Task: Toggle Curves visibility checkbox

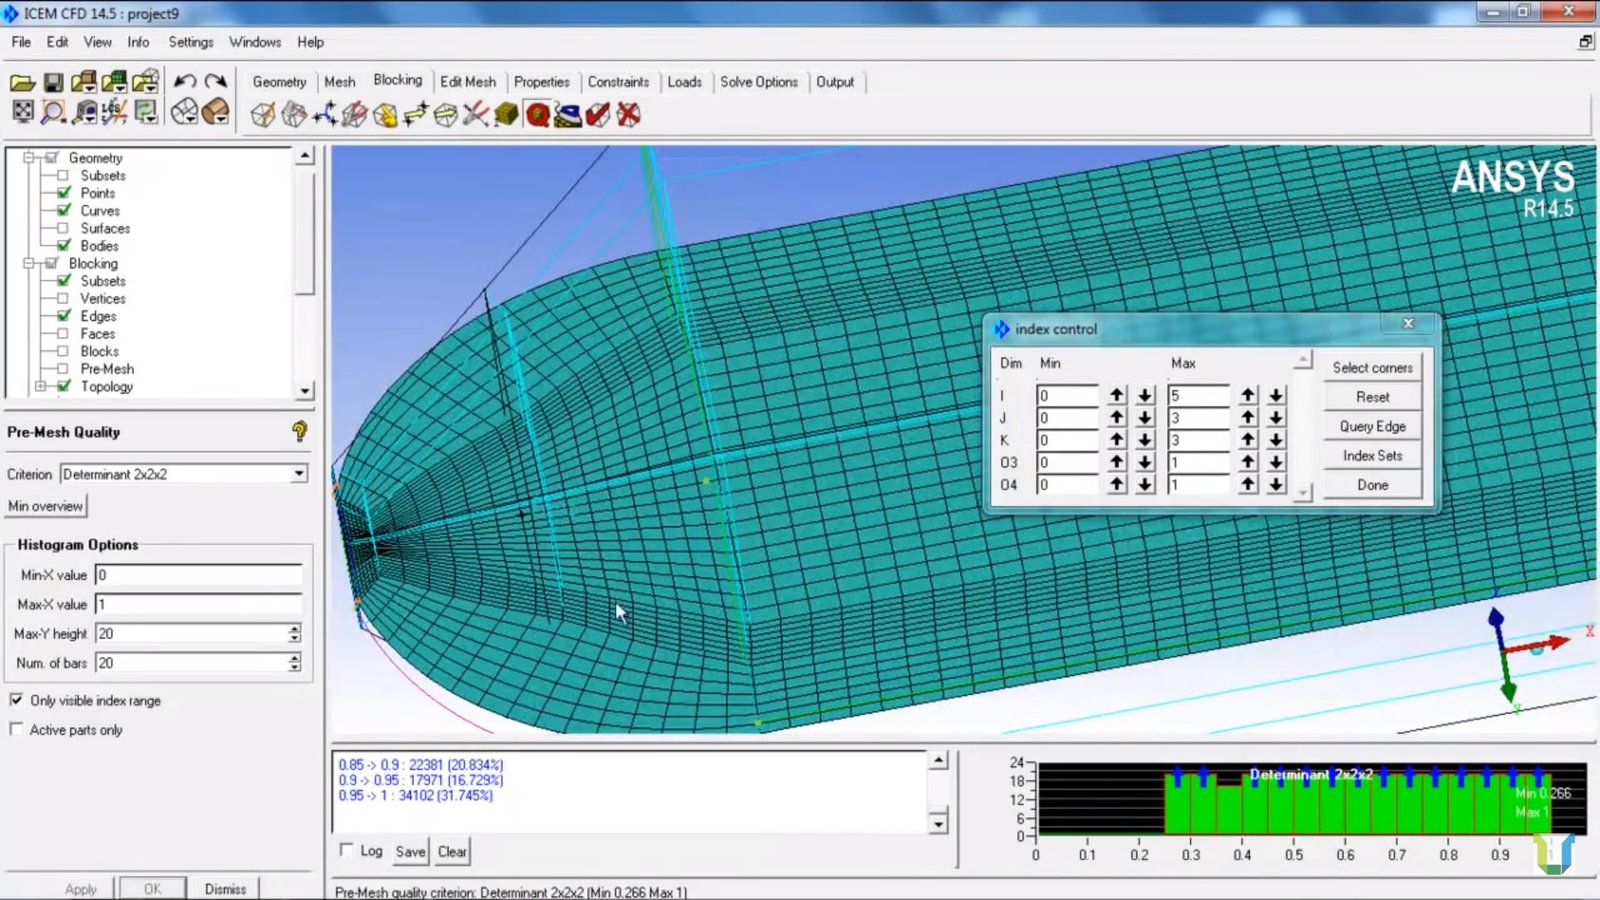Action: coord(63,210)
